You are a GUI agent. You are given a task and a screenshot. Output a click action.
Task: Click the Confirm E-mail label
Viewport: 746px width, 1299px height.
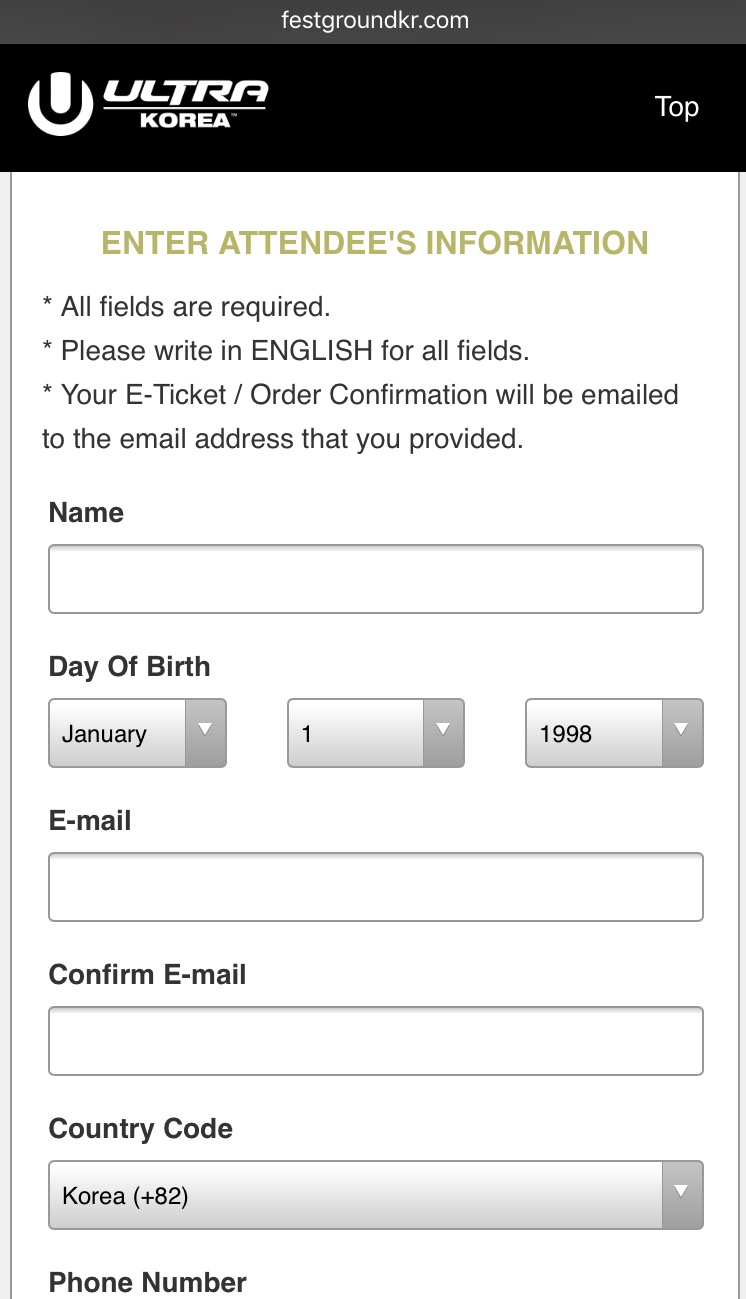tap(148, 975)
